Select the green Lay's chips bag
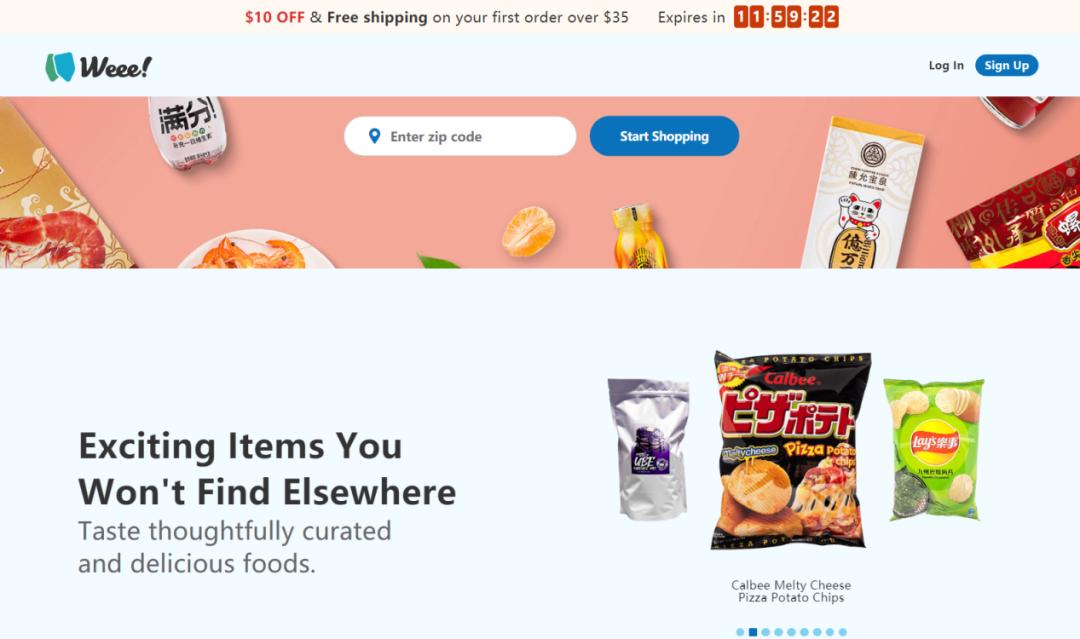Image resolution: width=1080 pixels, height=639 pixels. 934,449
